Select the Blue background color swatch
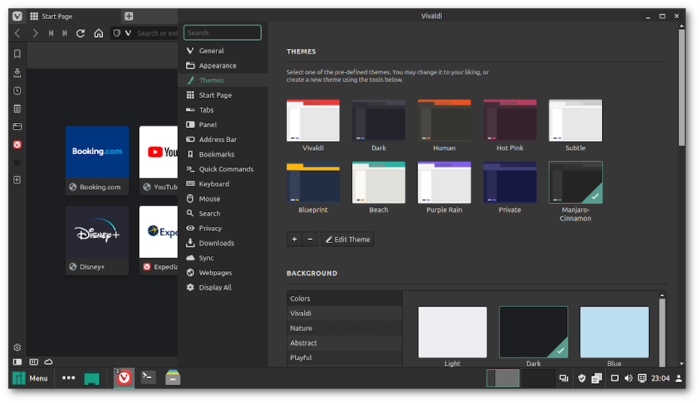Image resolution: width=700 pixels, height=403 pixels. coord(614,332)
